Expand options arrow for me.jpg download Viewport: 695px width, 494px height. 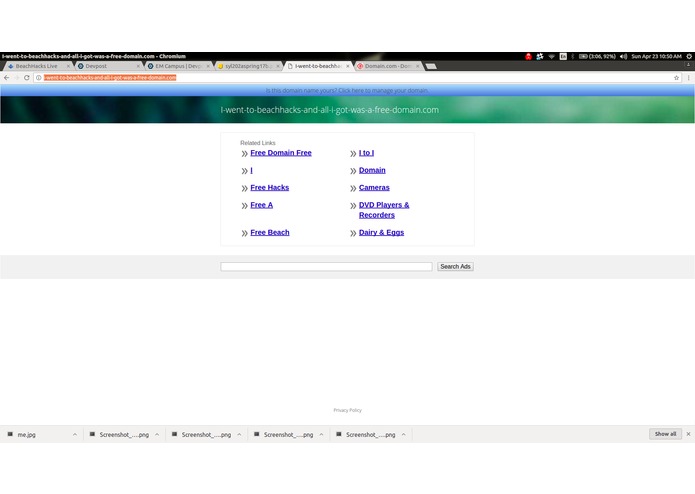point(75,435)
